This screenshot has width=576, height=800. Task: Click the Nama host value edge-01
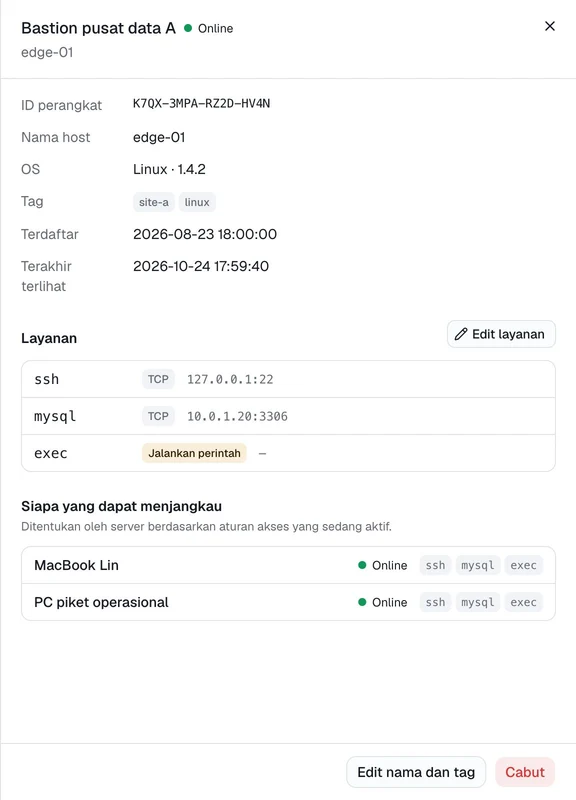(x=159, y=137)
